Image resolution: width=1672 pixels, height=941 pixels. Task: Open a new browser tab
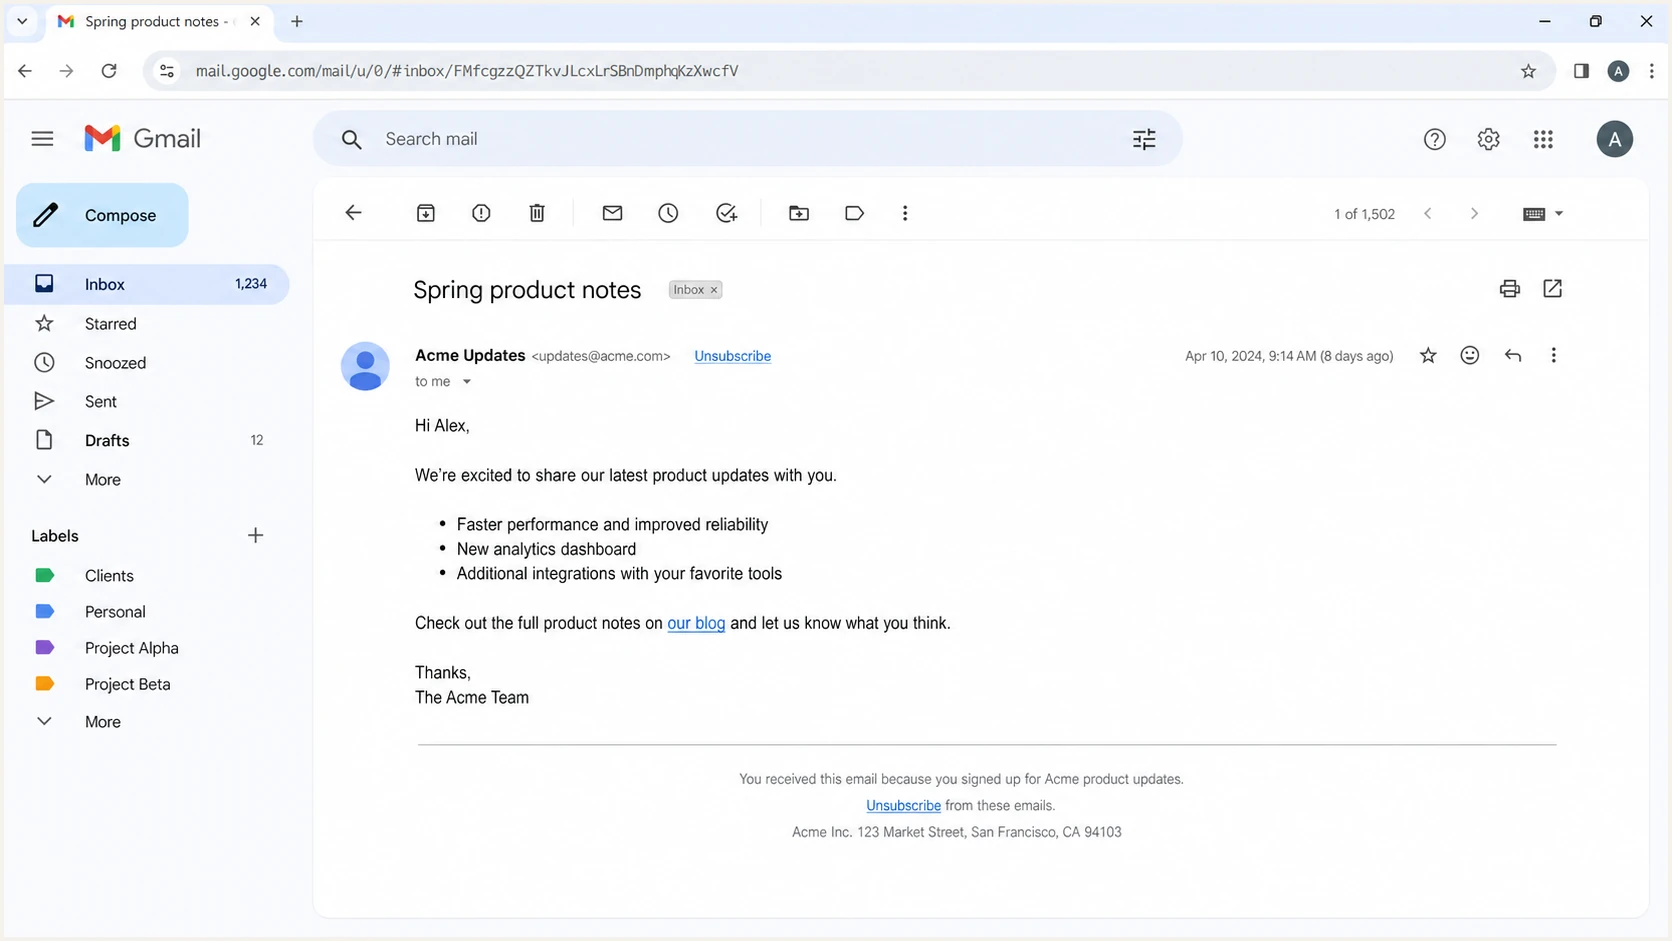[297, 21]
